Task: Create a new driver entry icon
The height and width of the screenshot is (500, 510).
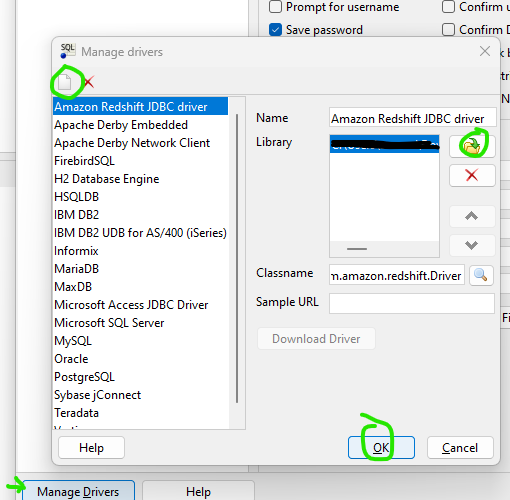Action: [x=65, y=82]
